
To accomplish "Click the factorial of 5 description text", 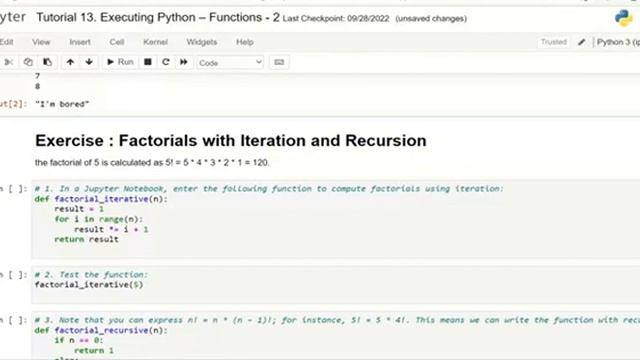I will pyautogui.click(x=152, y=162).
